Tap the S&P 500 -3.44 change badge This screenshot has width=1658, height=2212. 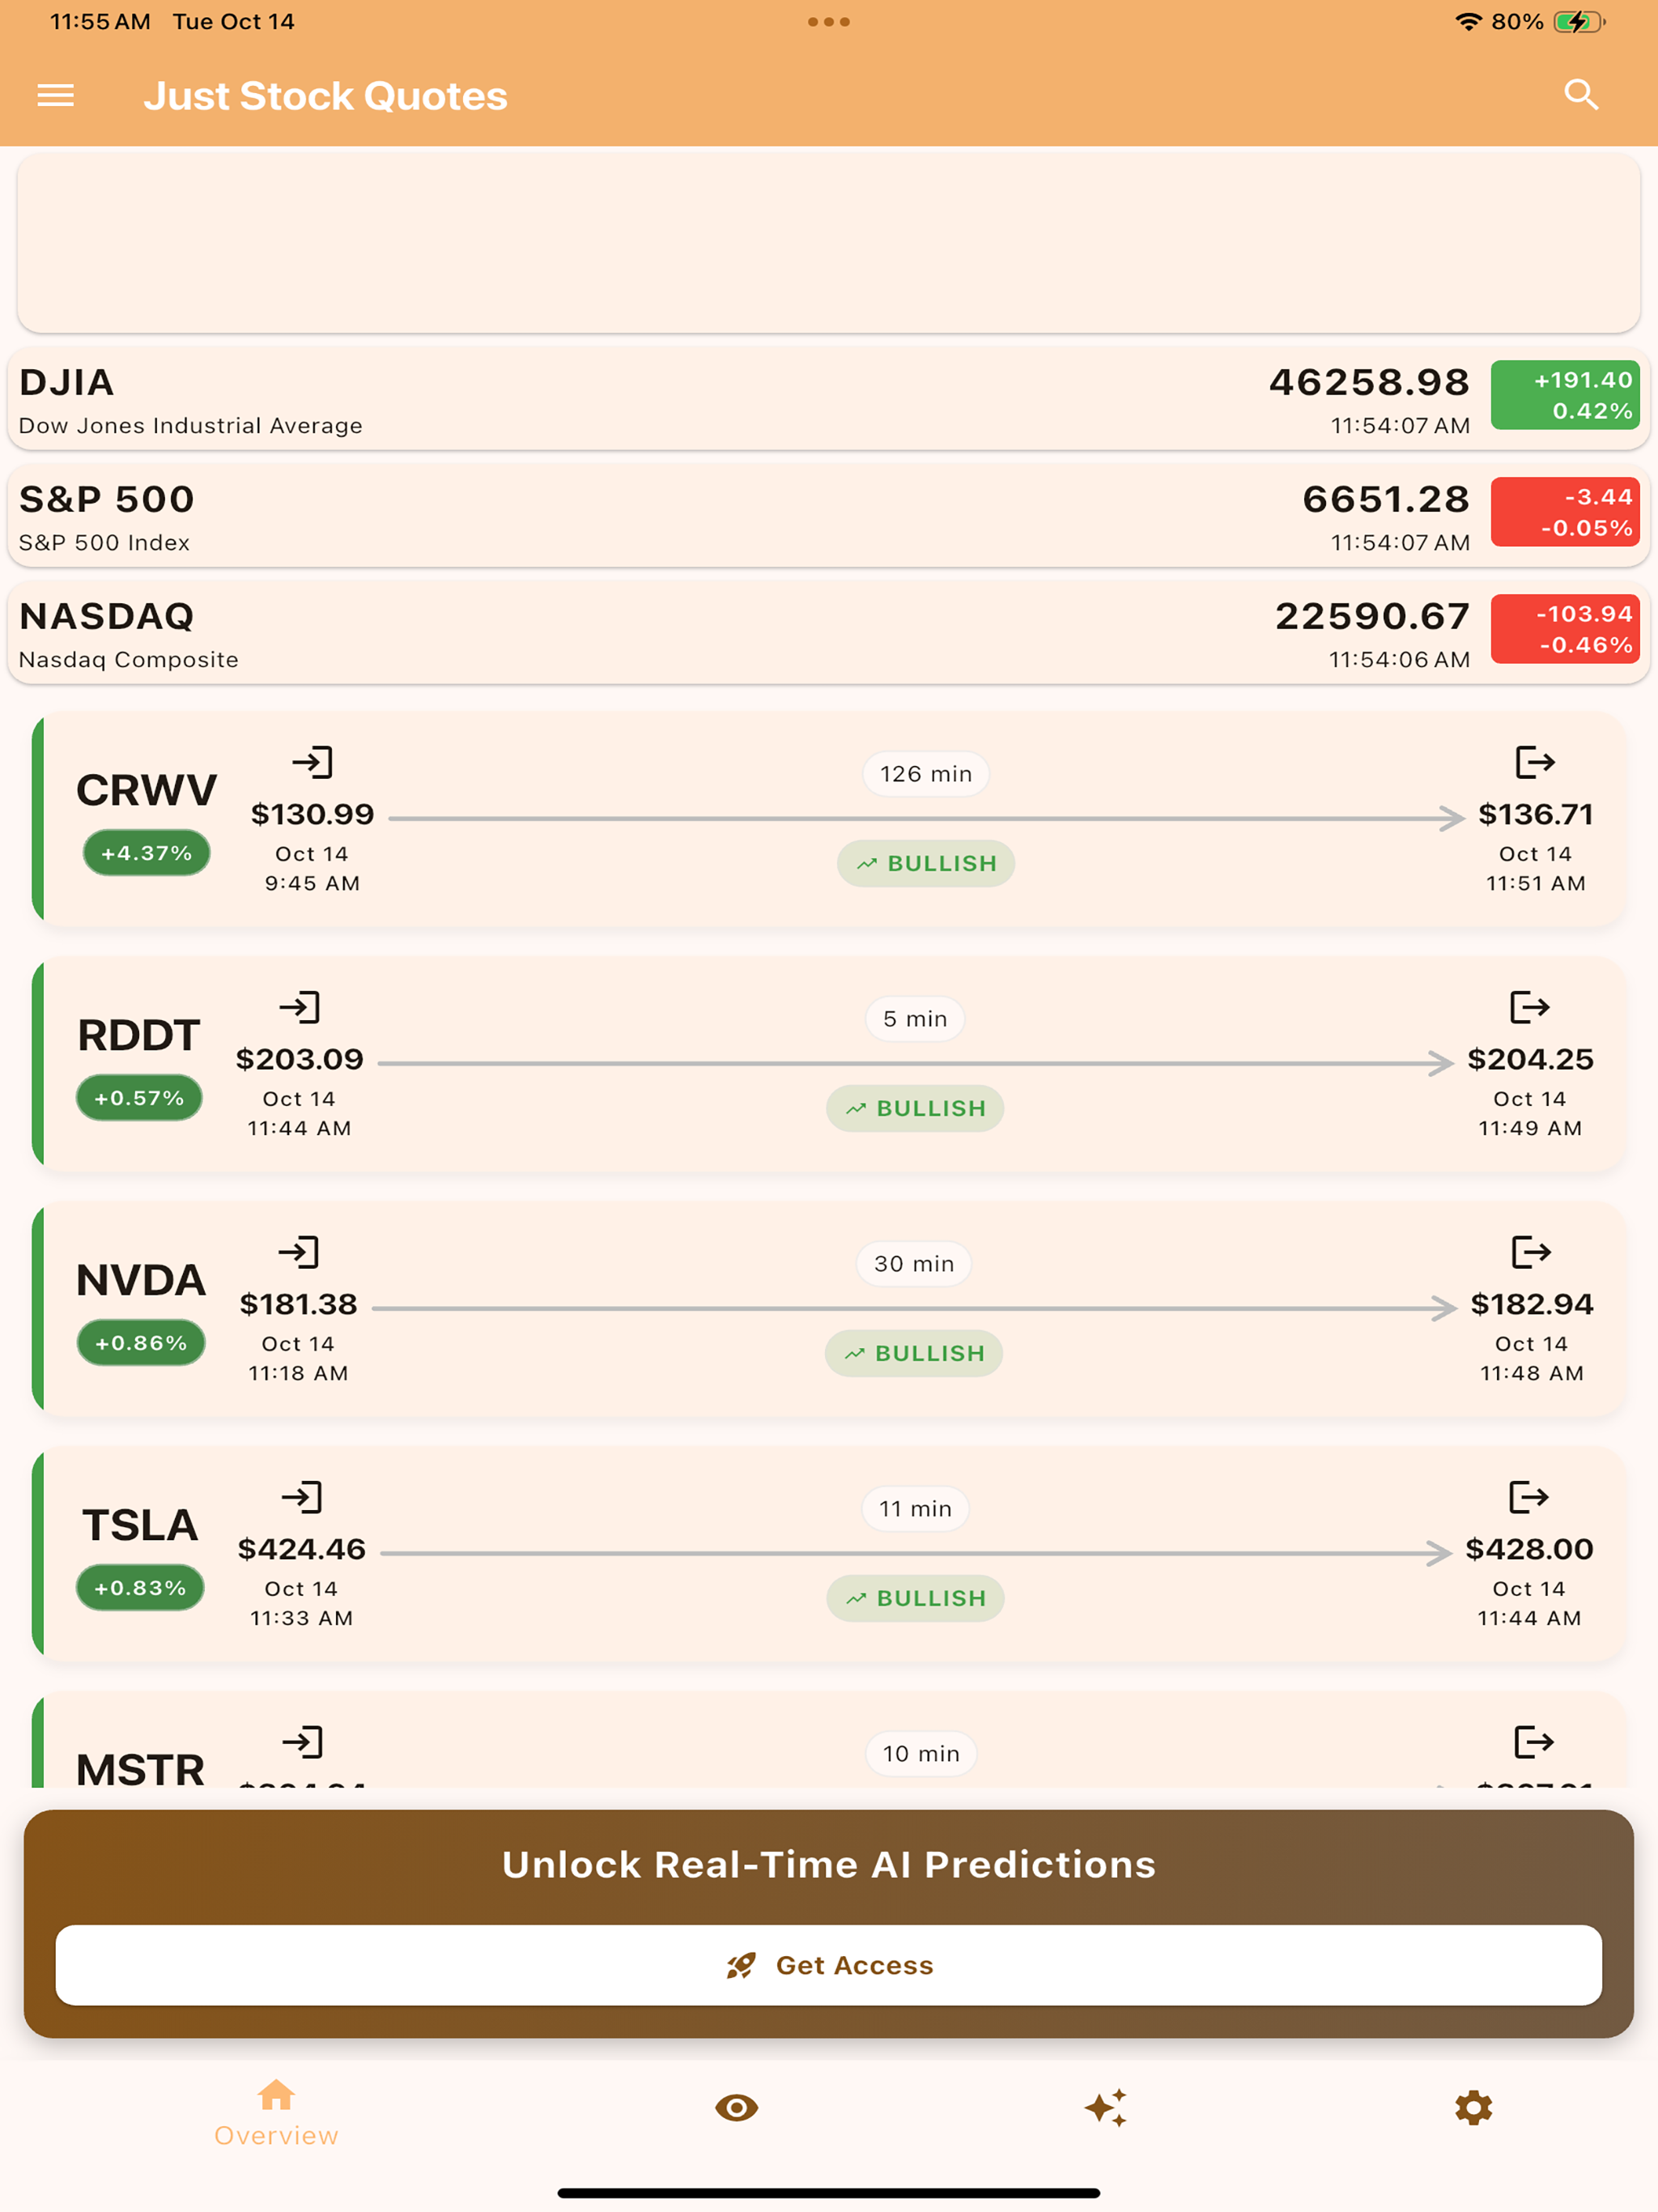[x=1565, y=512]
